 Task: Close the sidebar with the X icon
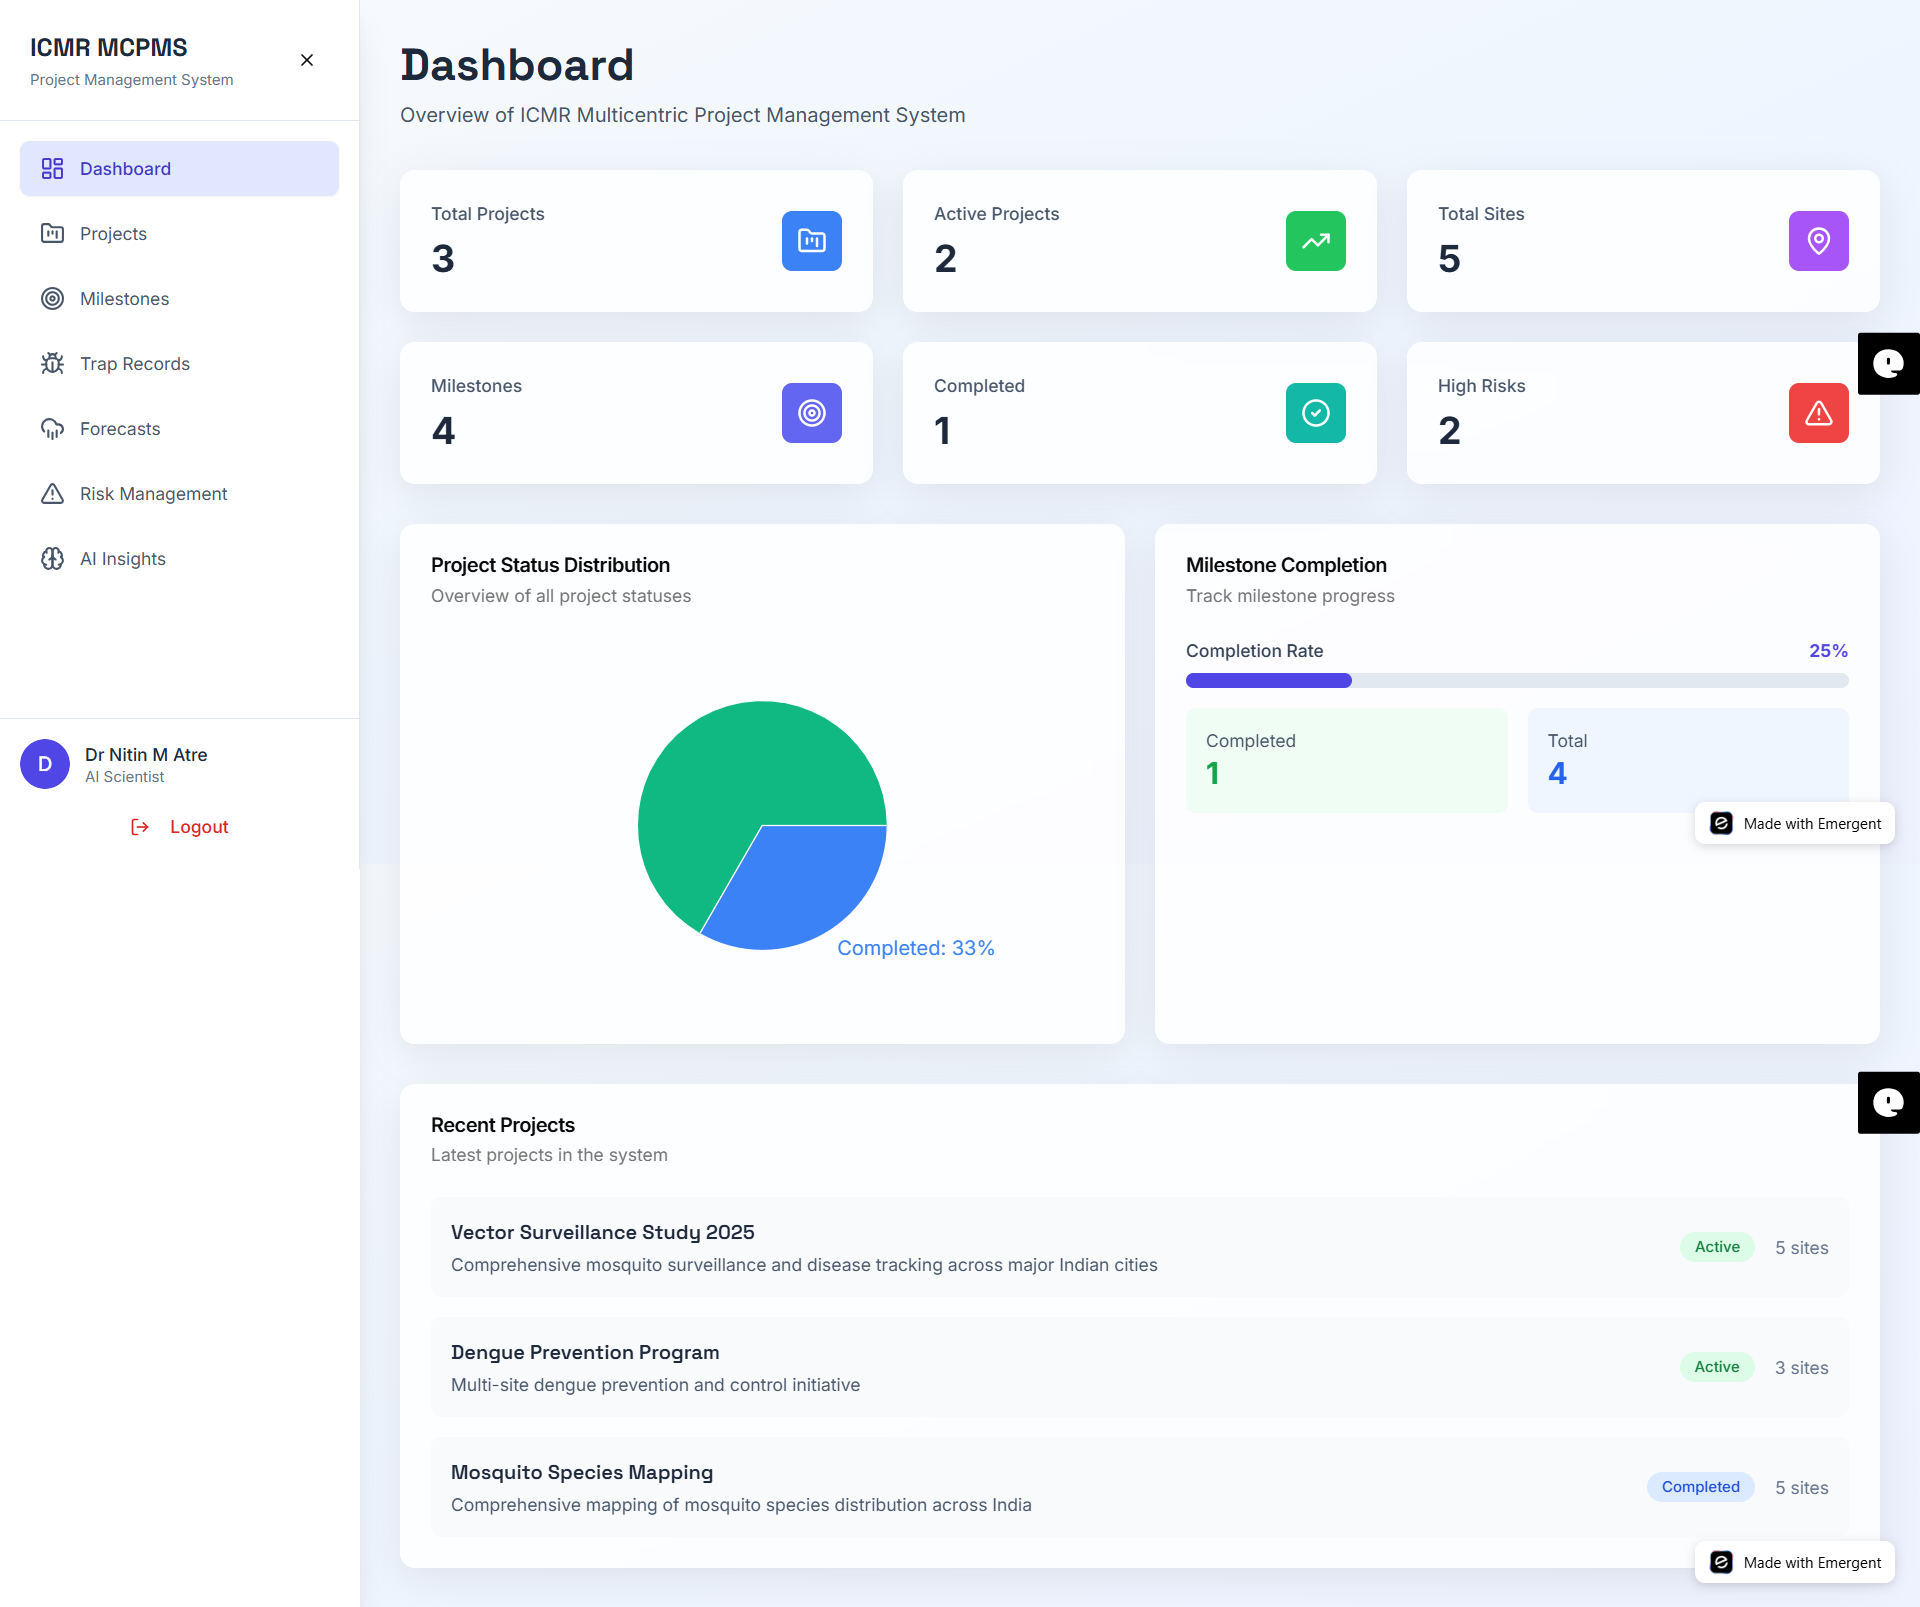click(x=307, y=60)
